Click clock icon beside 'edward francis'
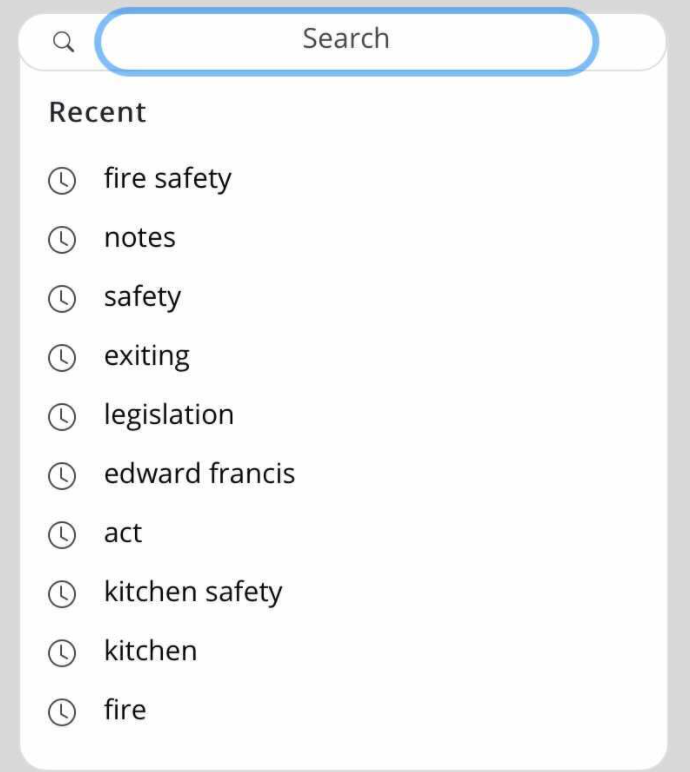Screen dimensions: 690x772 pyautogui.click(x=62, y=476)
